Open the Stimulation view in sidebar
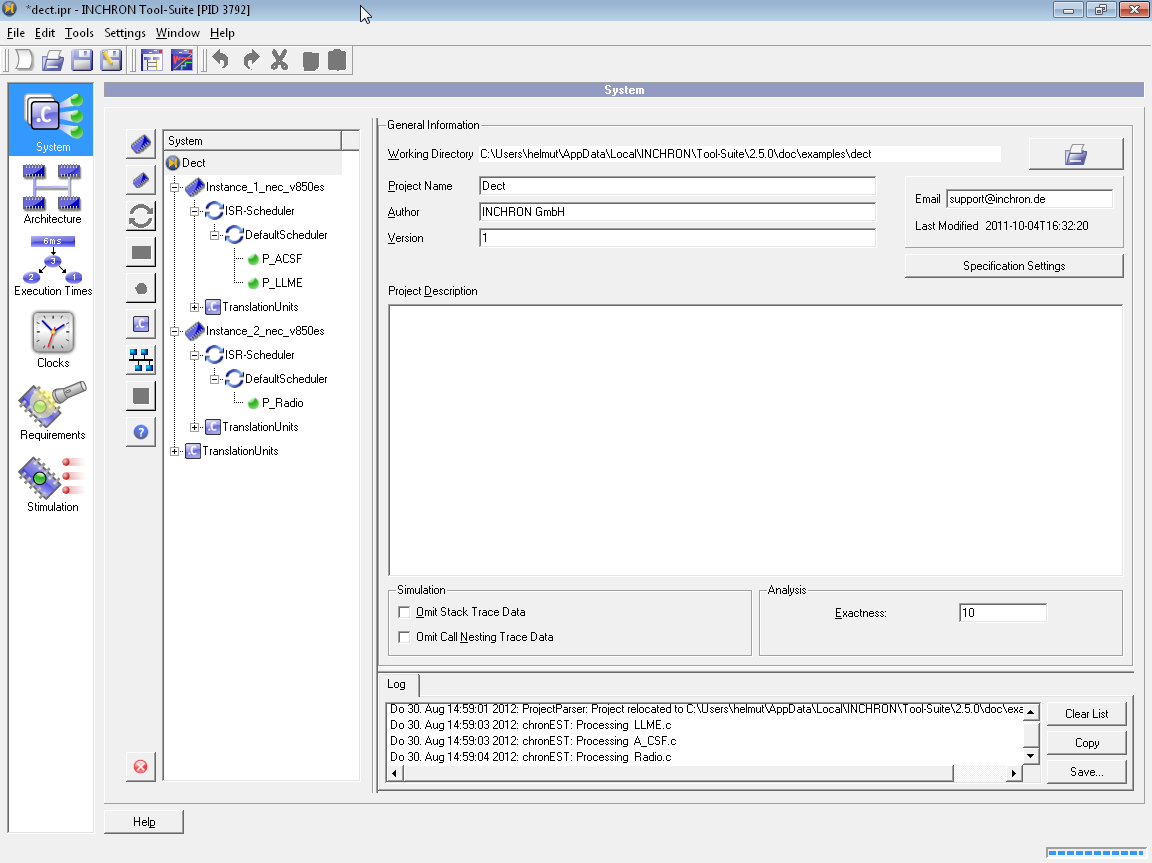 52,483
